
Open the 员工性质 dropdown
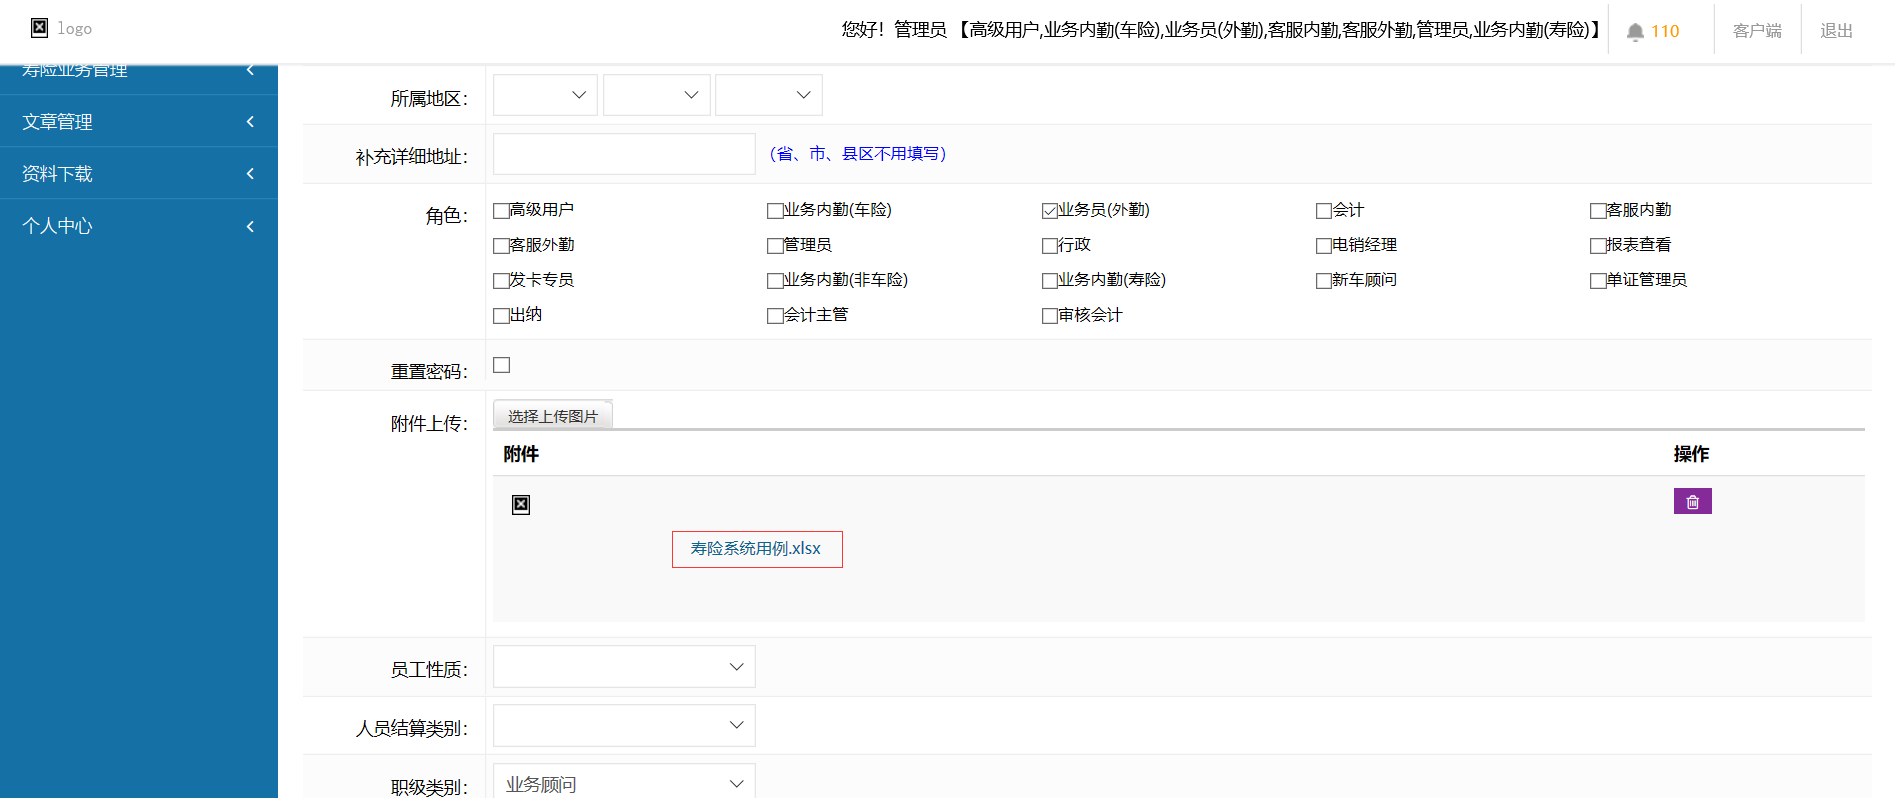(624, 667)
